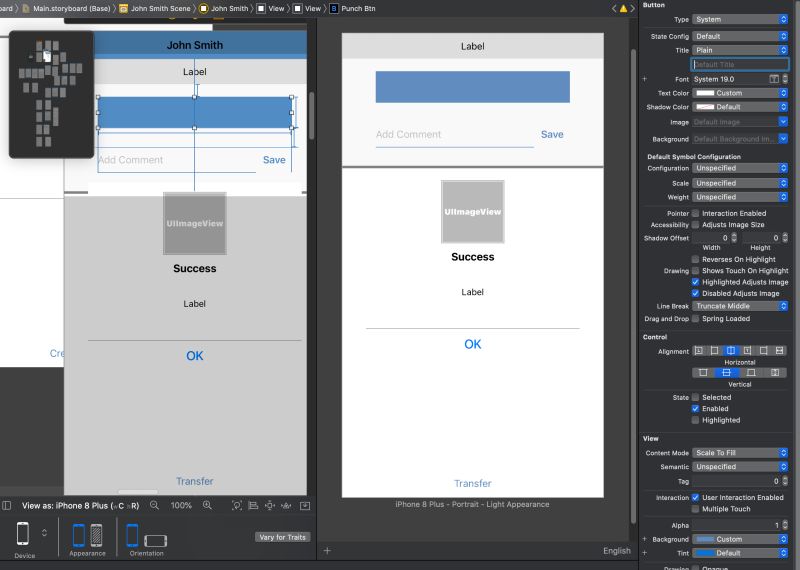This screenshot has width=800, height=570.
Task: Click Punch Btn breadcrumb item
Action: 353,8
